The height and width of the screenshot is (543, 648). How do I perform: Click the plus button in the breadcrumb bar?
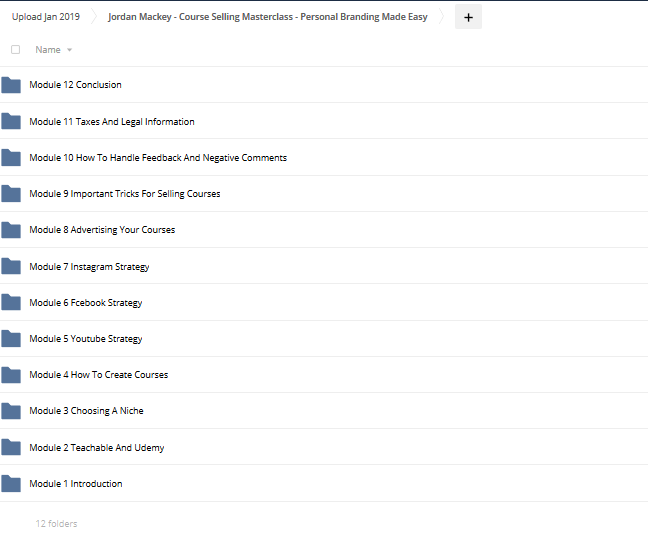click(x=468, y=17)
